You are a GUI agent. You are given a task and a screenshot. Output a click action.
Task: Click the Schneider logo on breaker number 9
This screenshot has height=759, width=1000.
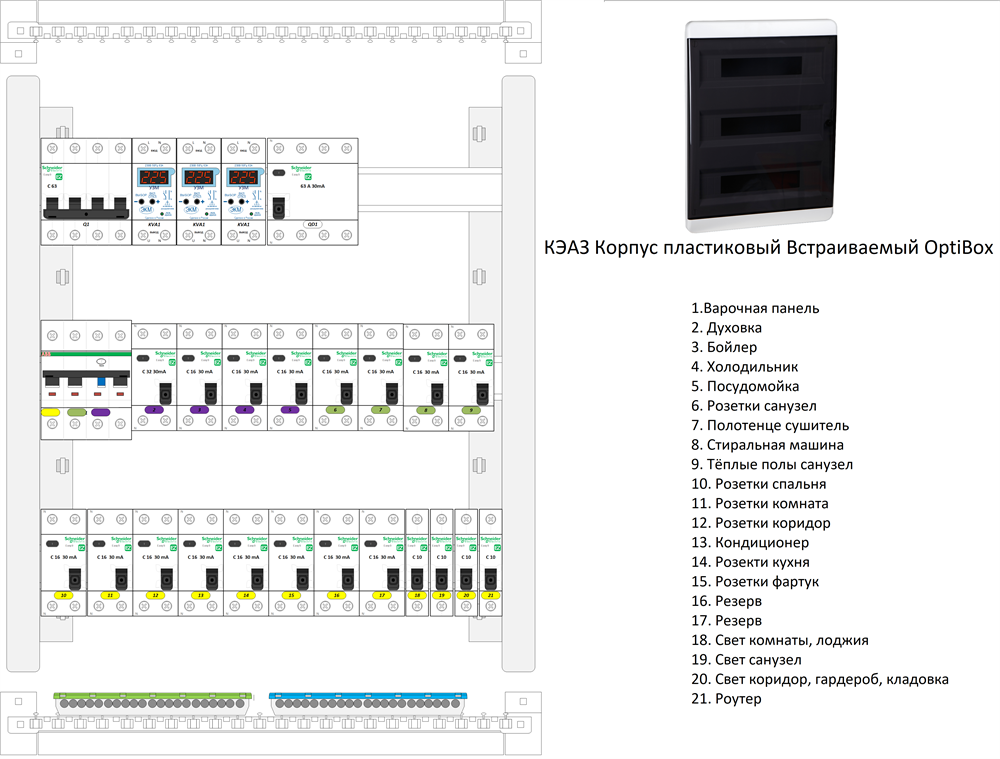click(482, 355)
